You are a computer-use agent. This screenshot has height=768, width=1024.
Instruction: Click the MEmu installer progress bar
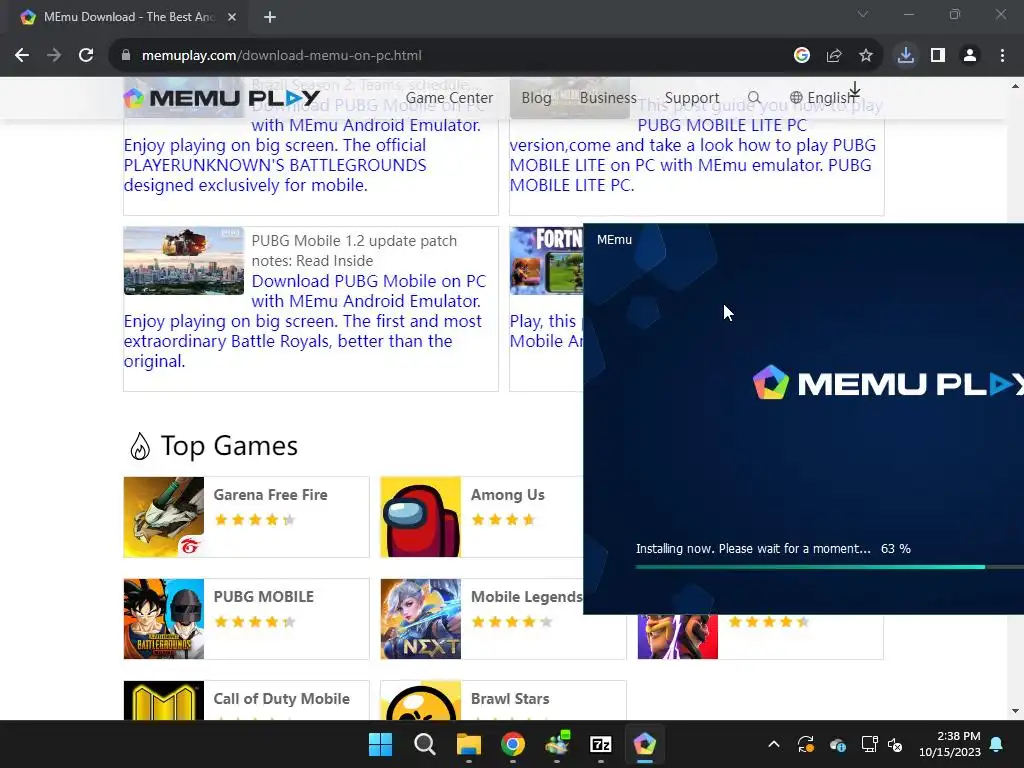coord(829,567)
